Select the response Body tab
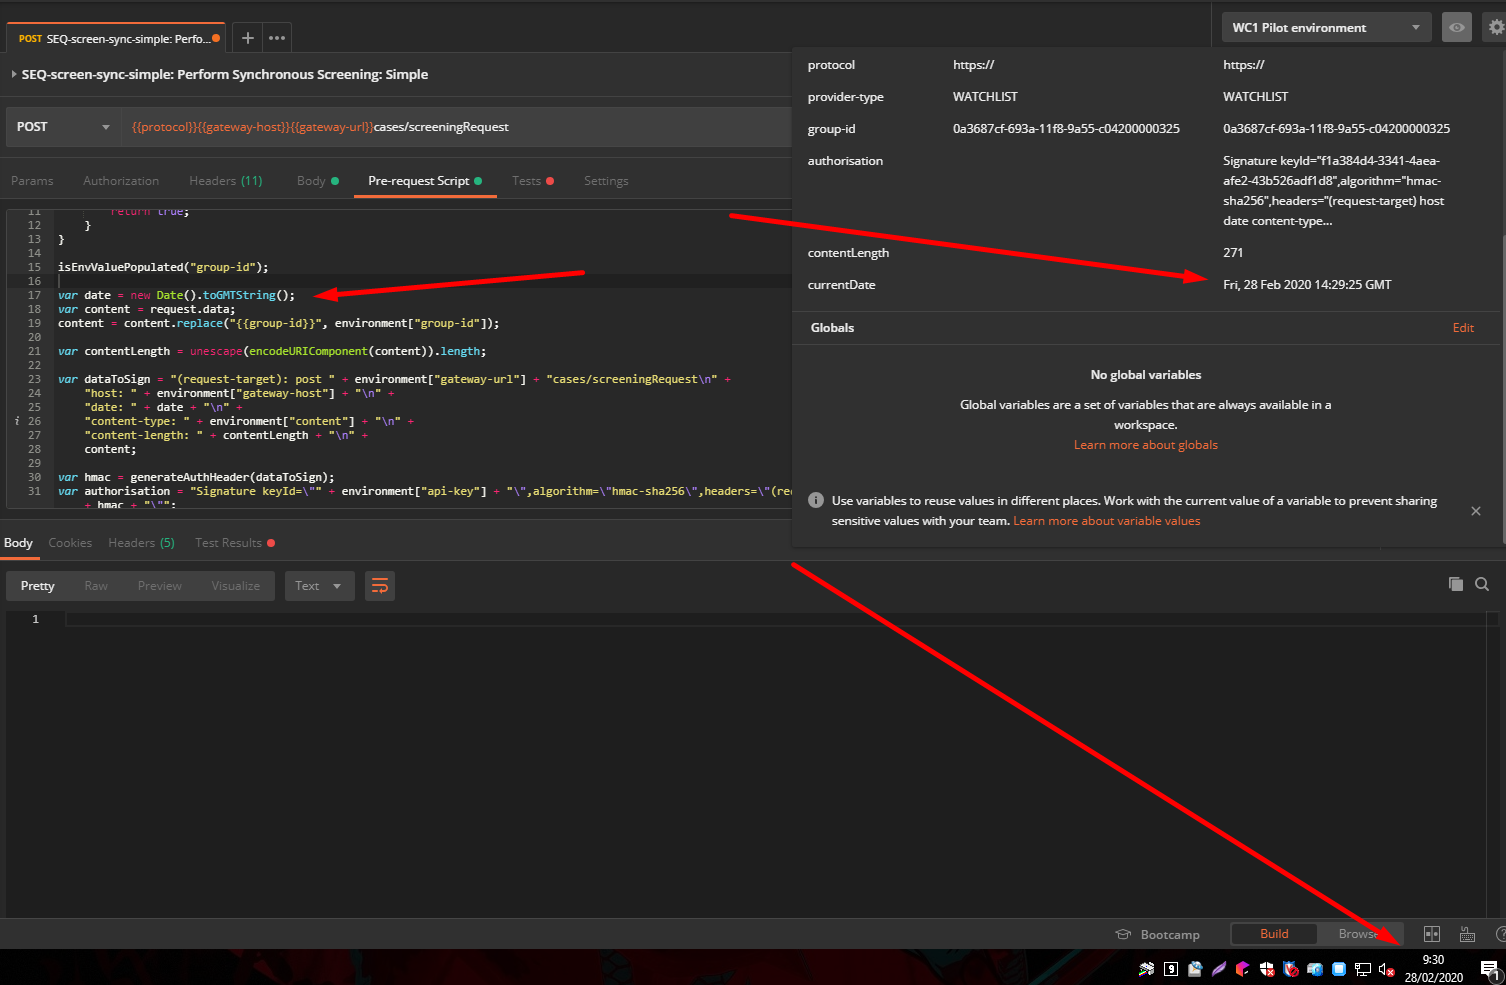The image size is (1506, 985). pos(18,543)
